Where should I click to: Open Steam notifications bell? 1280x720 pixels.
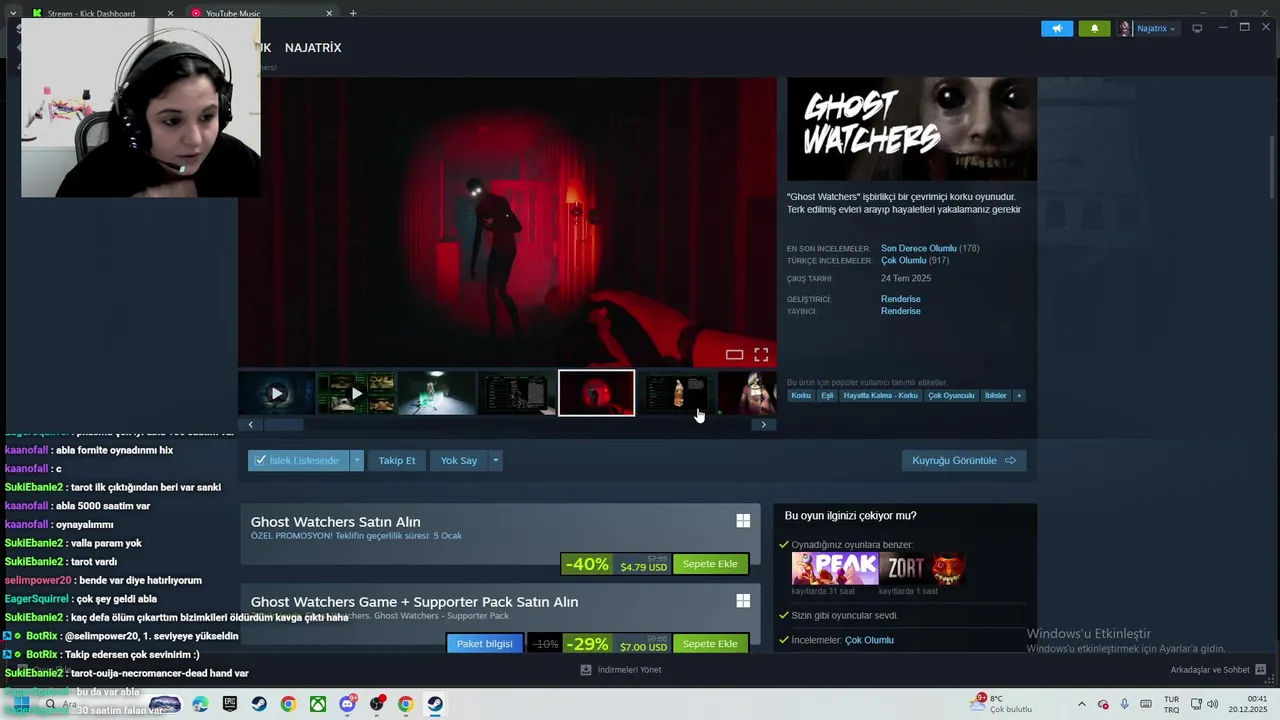1094,28
